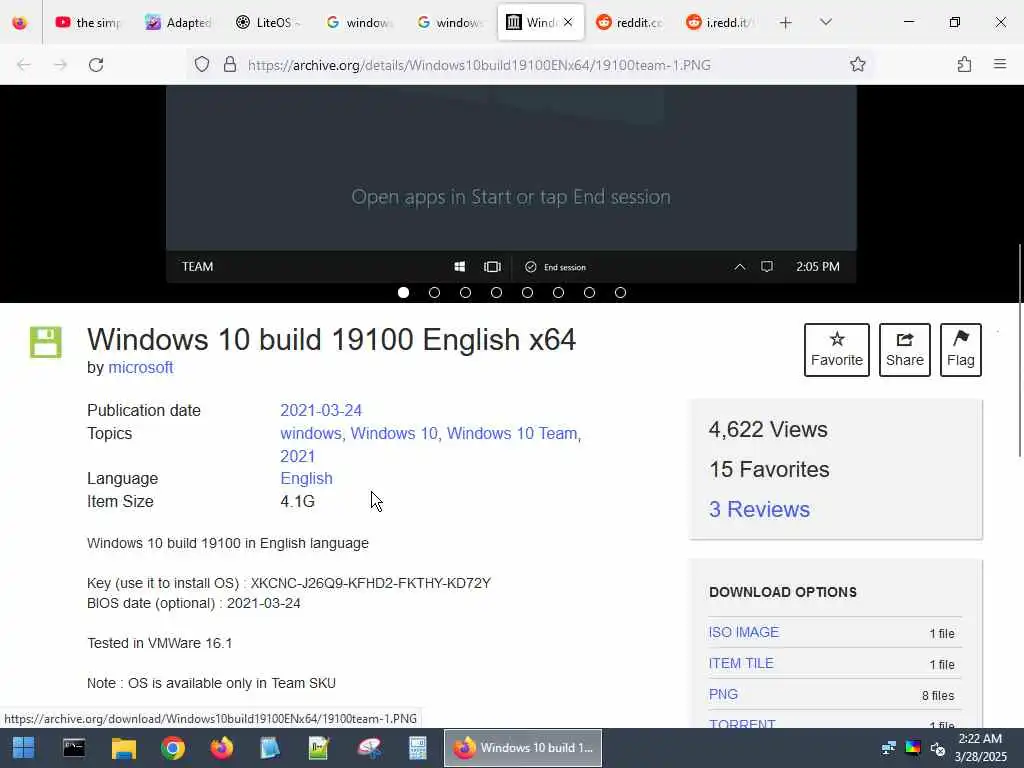
Task: Close the active archive.org tab
Action: [x=568, y=22]
